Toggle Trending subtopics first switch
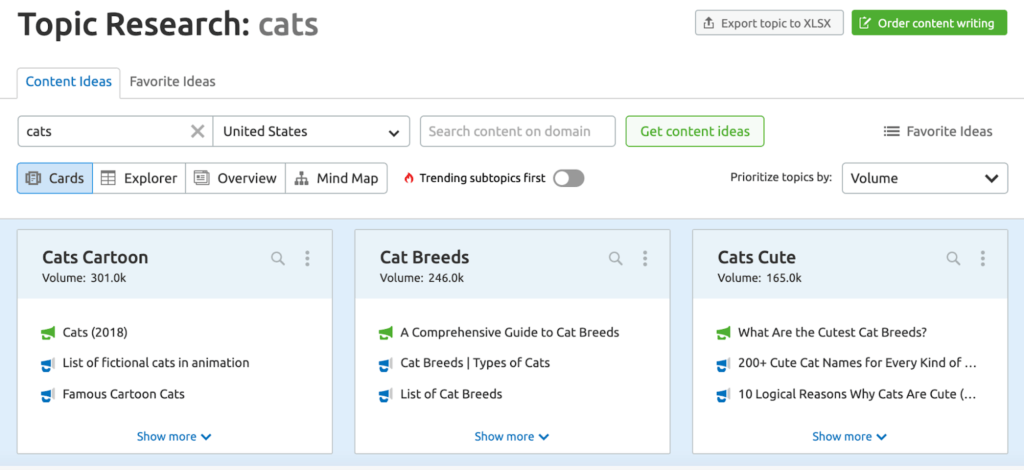Screen dimensions: 1024x470 pos(568,178)
